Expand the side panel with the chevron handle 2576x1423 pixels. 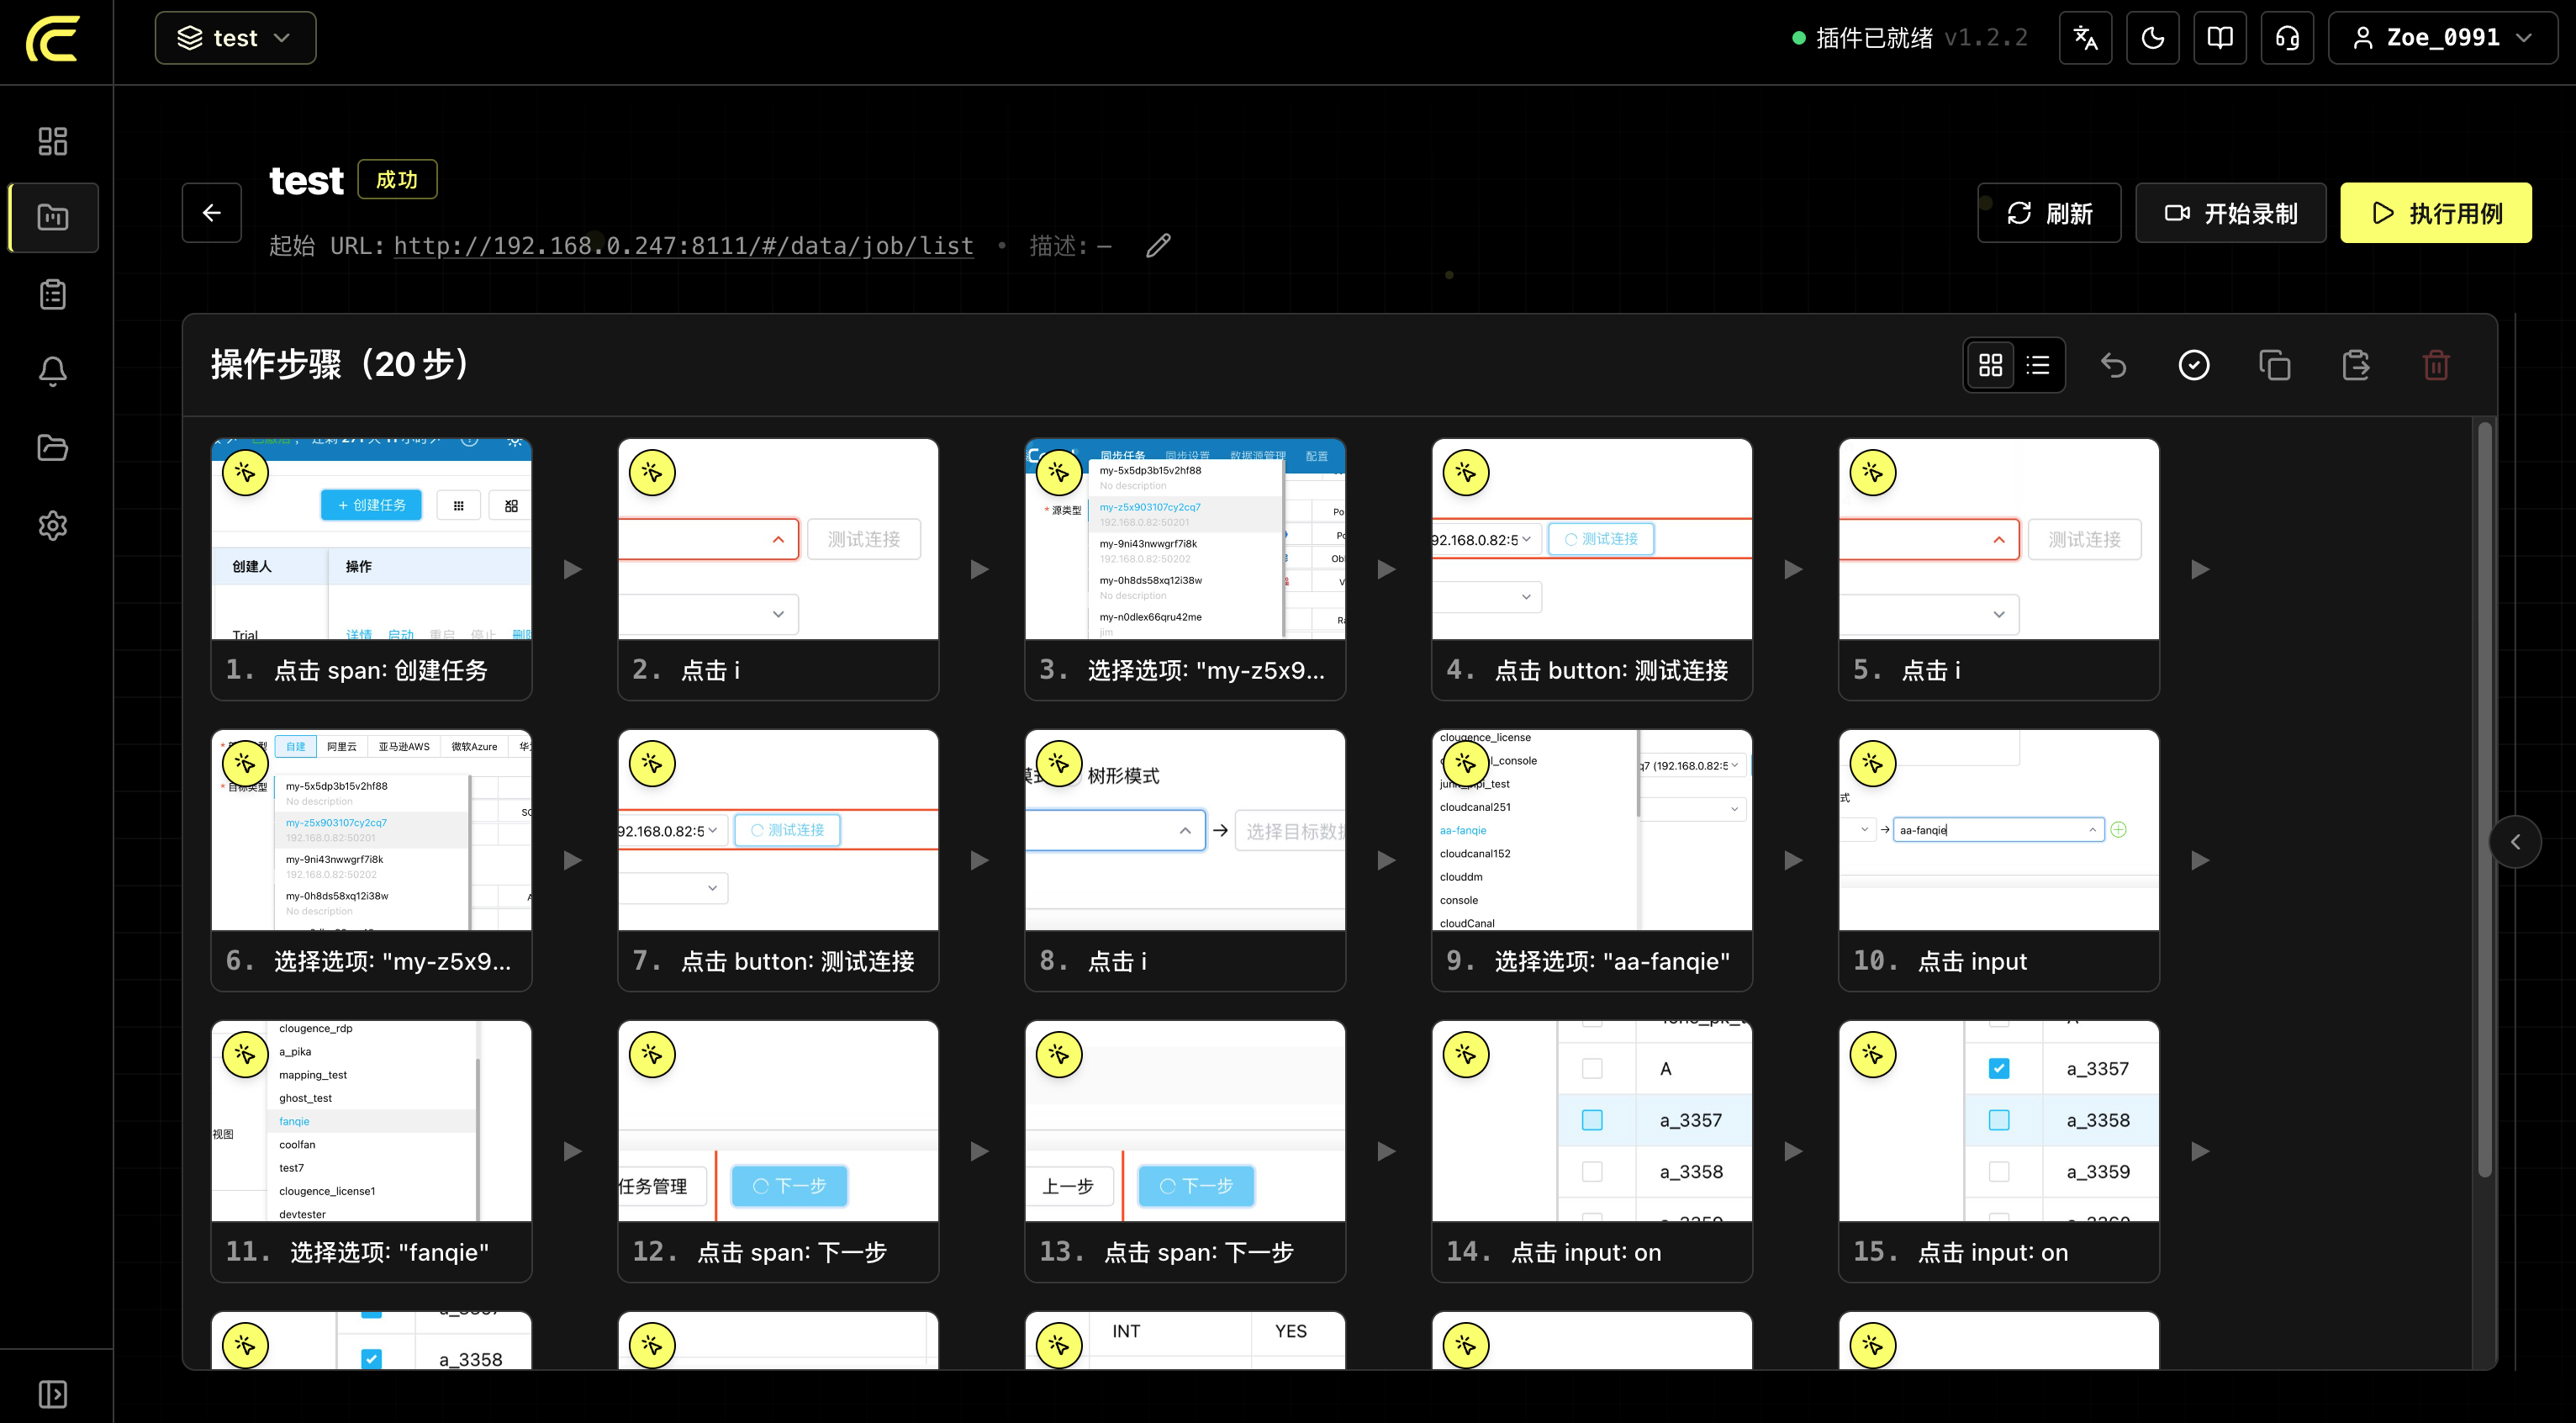[2515, 842]
